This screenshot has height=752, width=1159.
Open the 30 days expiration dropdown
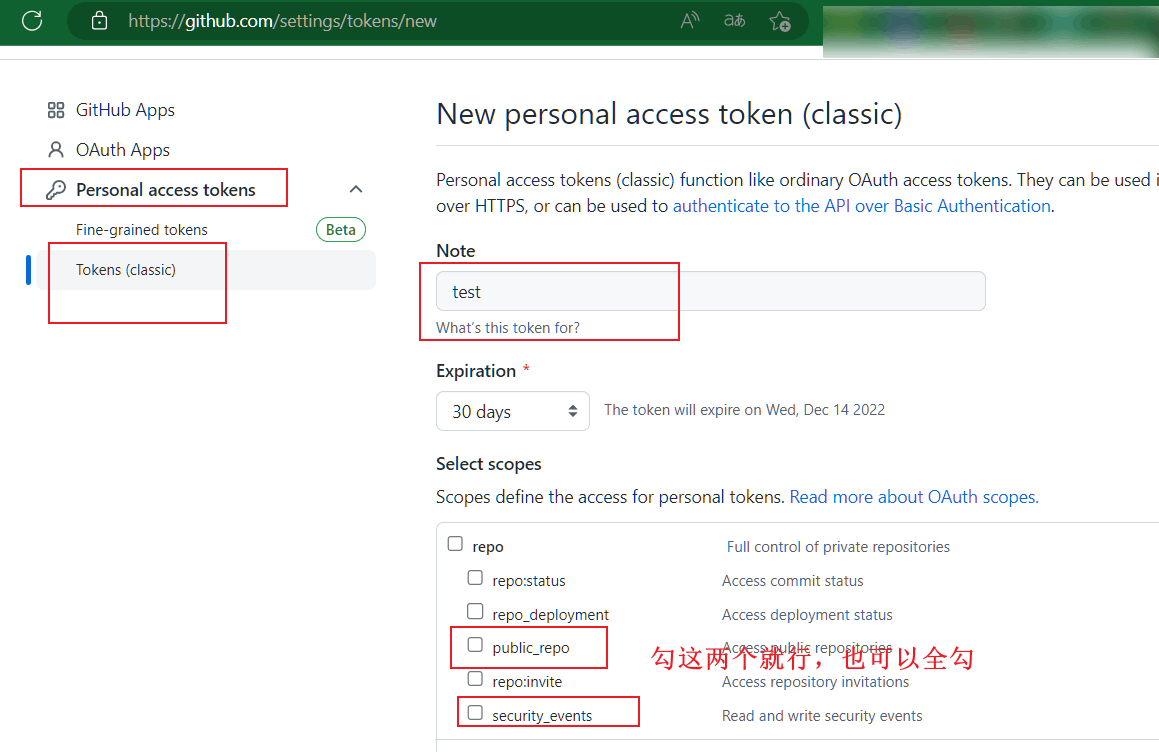pos(512,411)
